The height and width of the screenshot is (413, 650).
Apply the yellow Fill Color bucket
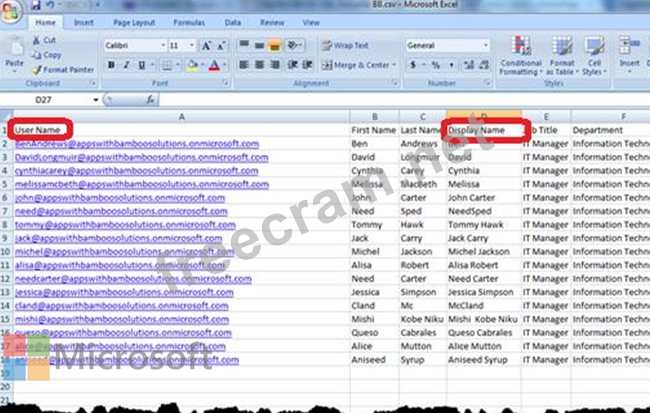(x=192, y=65)
